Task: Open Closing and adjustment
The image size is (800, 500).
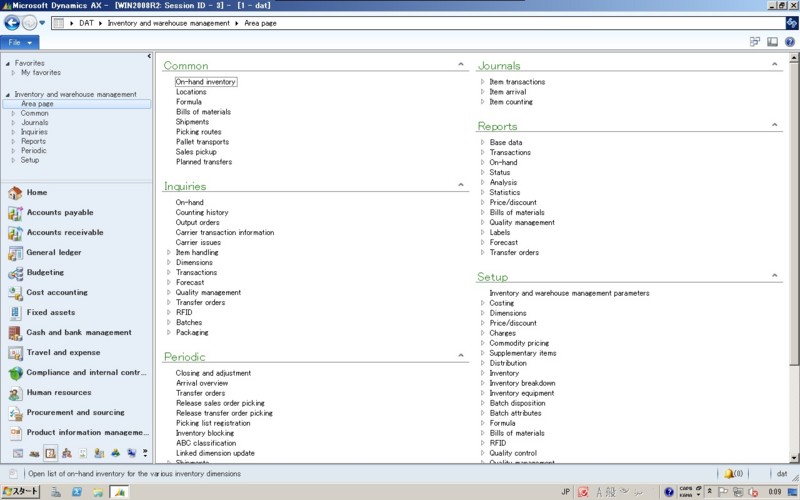Action: 213,373
